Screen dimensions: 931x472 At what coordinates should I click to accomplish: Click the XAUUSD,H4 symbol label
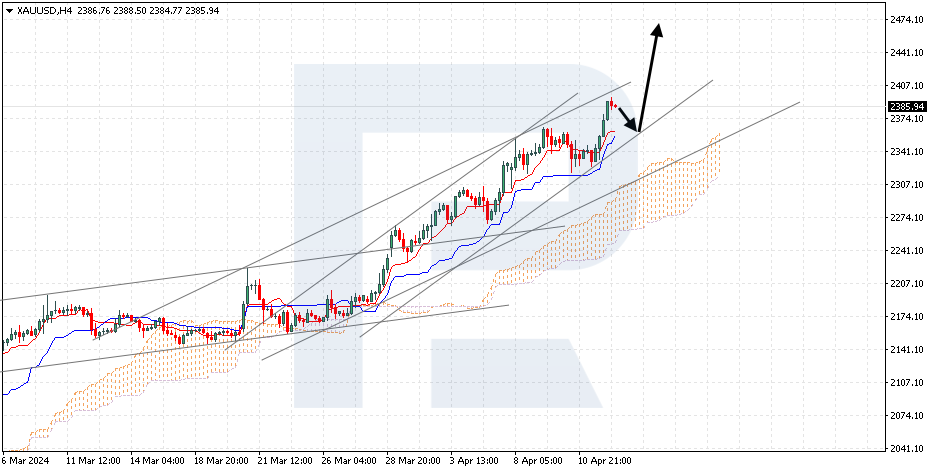pos(43,11)
